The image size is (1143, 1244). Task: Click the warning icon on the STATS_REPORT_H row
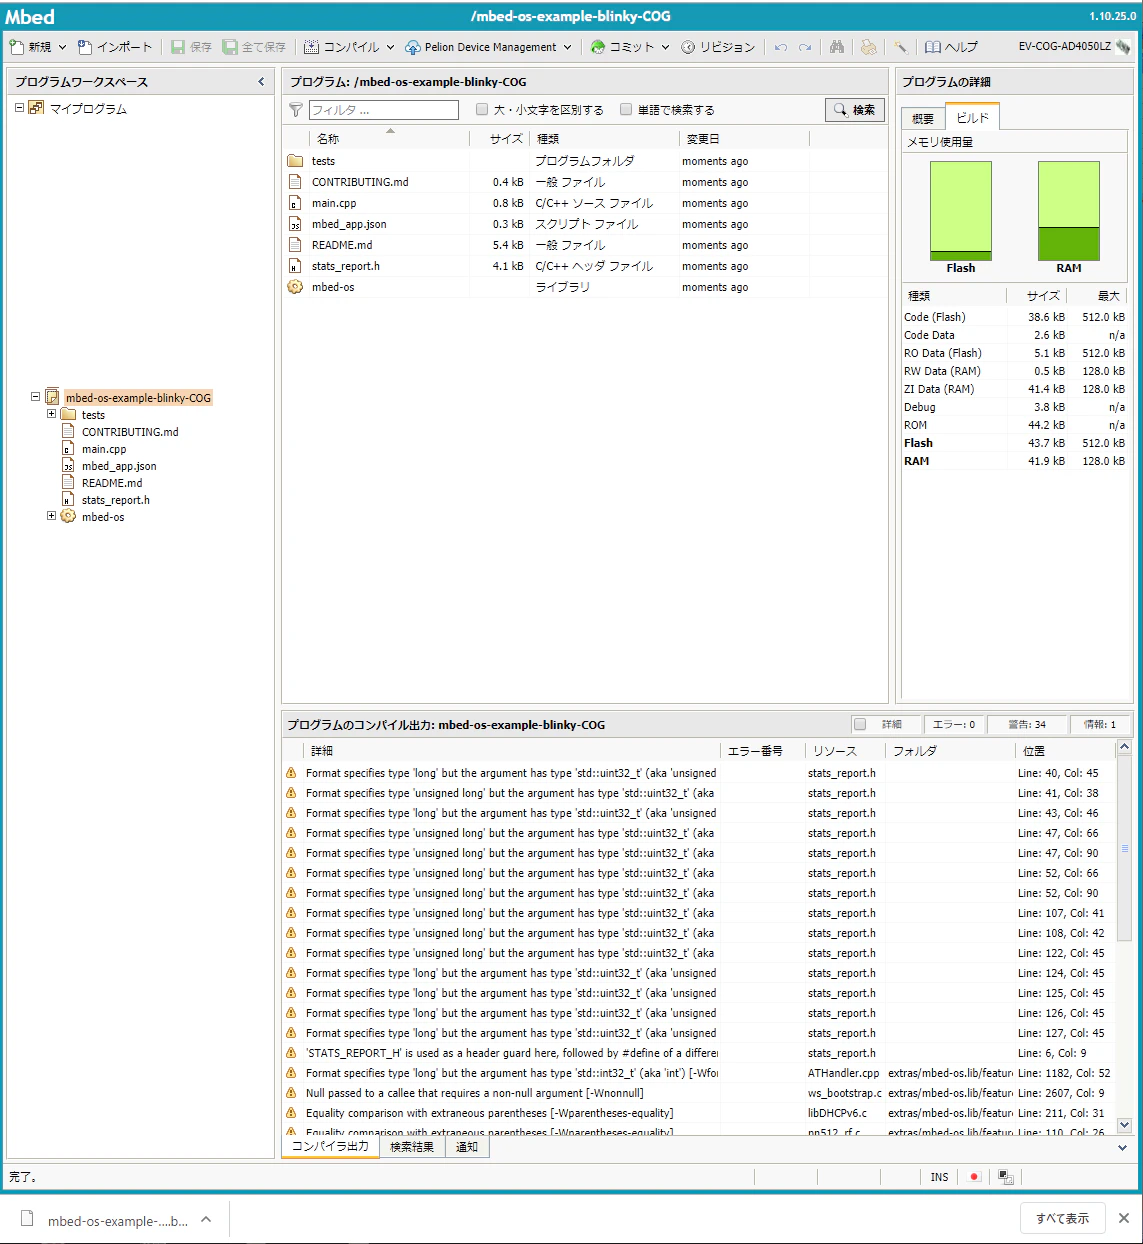(291, 1053)
